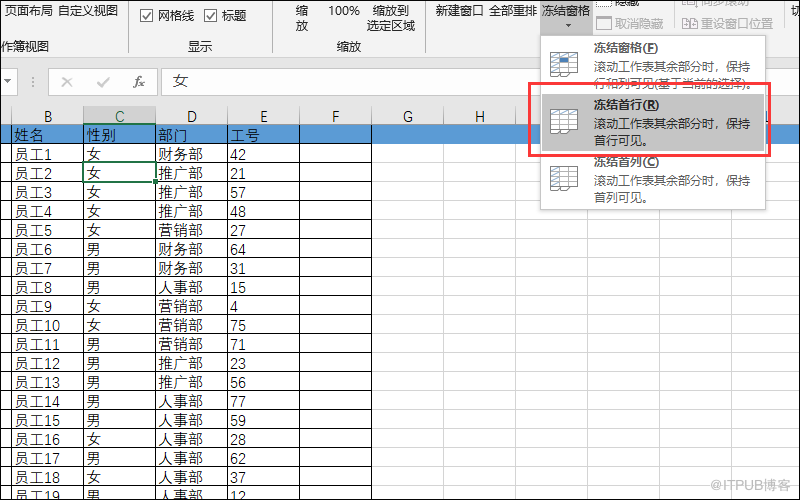Viewport: 800px width, 500px height.
Task: Click cell containing 员工10
Action: click(x=47, y=325)
